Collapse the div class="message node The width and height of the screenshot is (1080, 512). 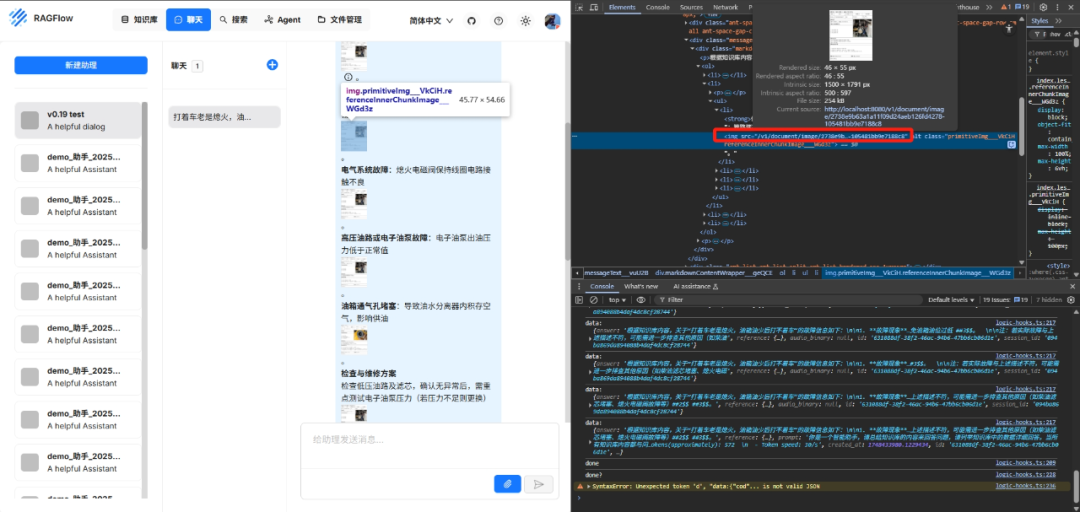tap(688, 40)
